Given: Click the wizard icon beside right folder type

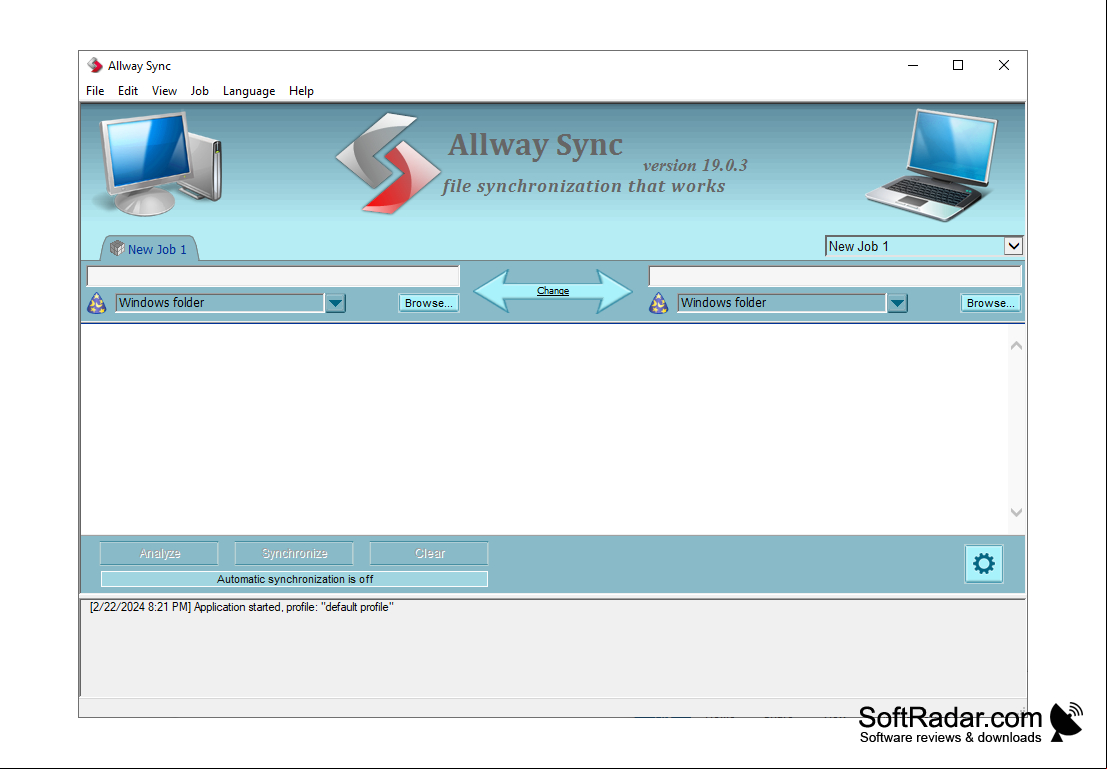Looking at the screenshot, I should point(658,303).
